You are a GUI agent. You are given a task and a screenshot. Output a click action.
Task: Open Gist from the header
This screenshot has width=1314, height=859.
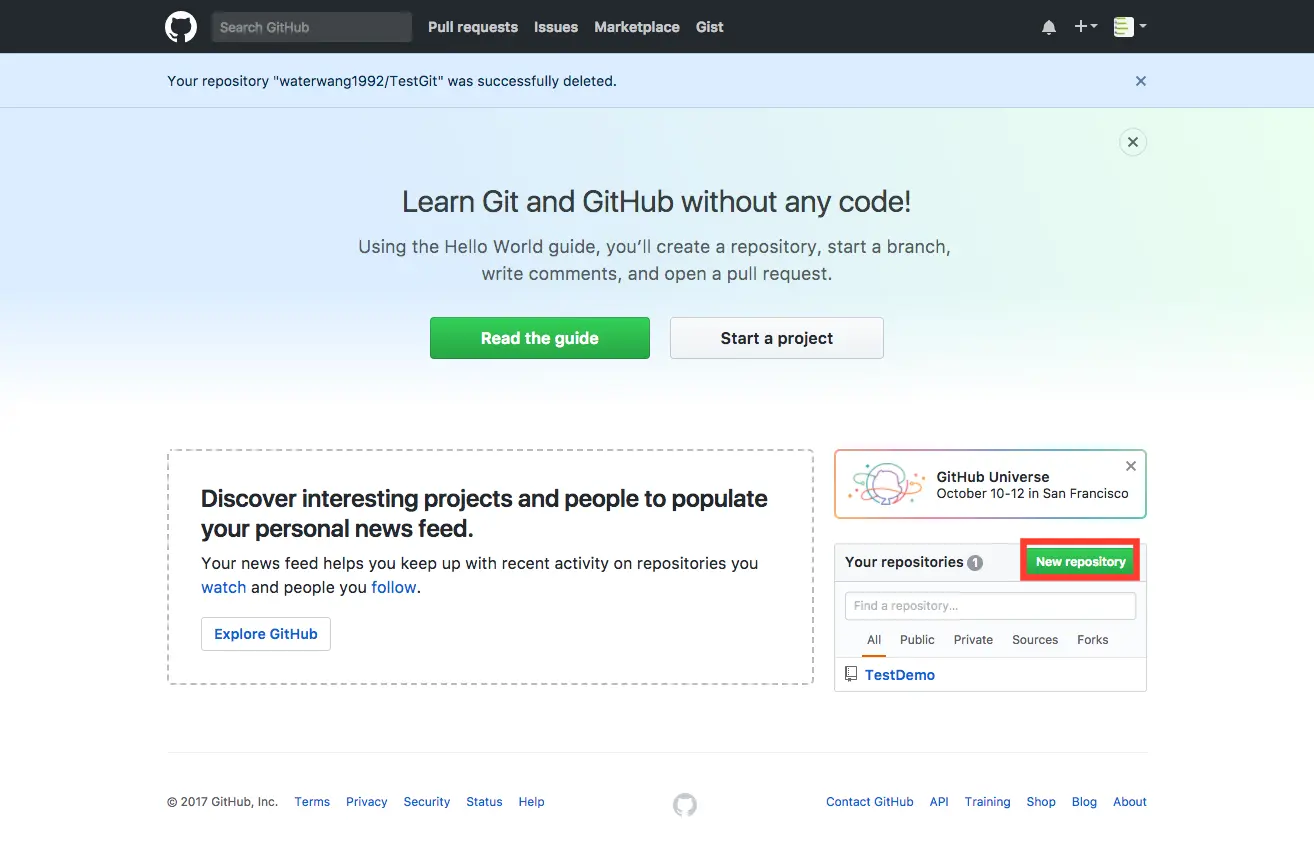pos(710,27)
